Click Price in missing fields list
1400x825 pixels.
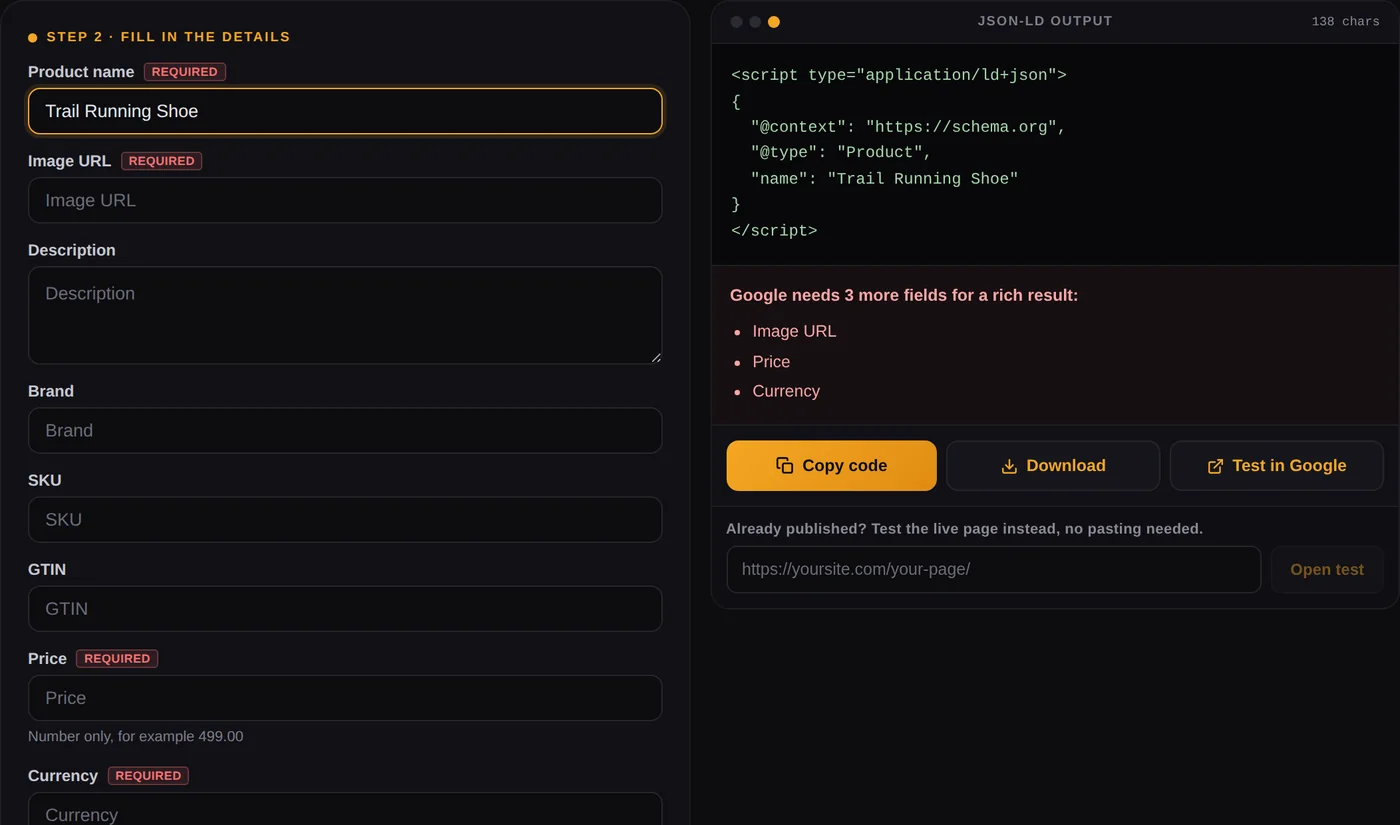(771, 362)
